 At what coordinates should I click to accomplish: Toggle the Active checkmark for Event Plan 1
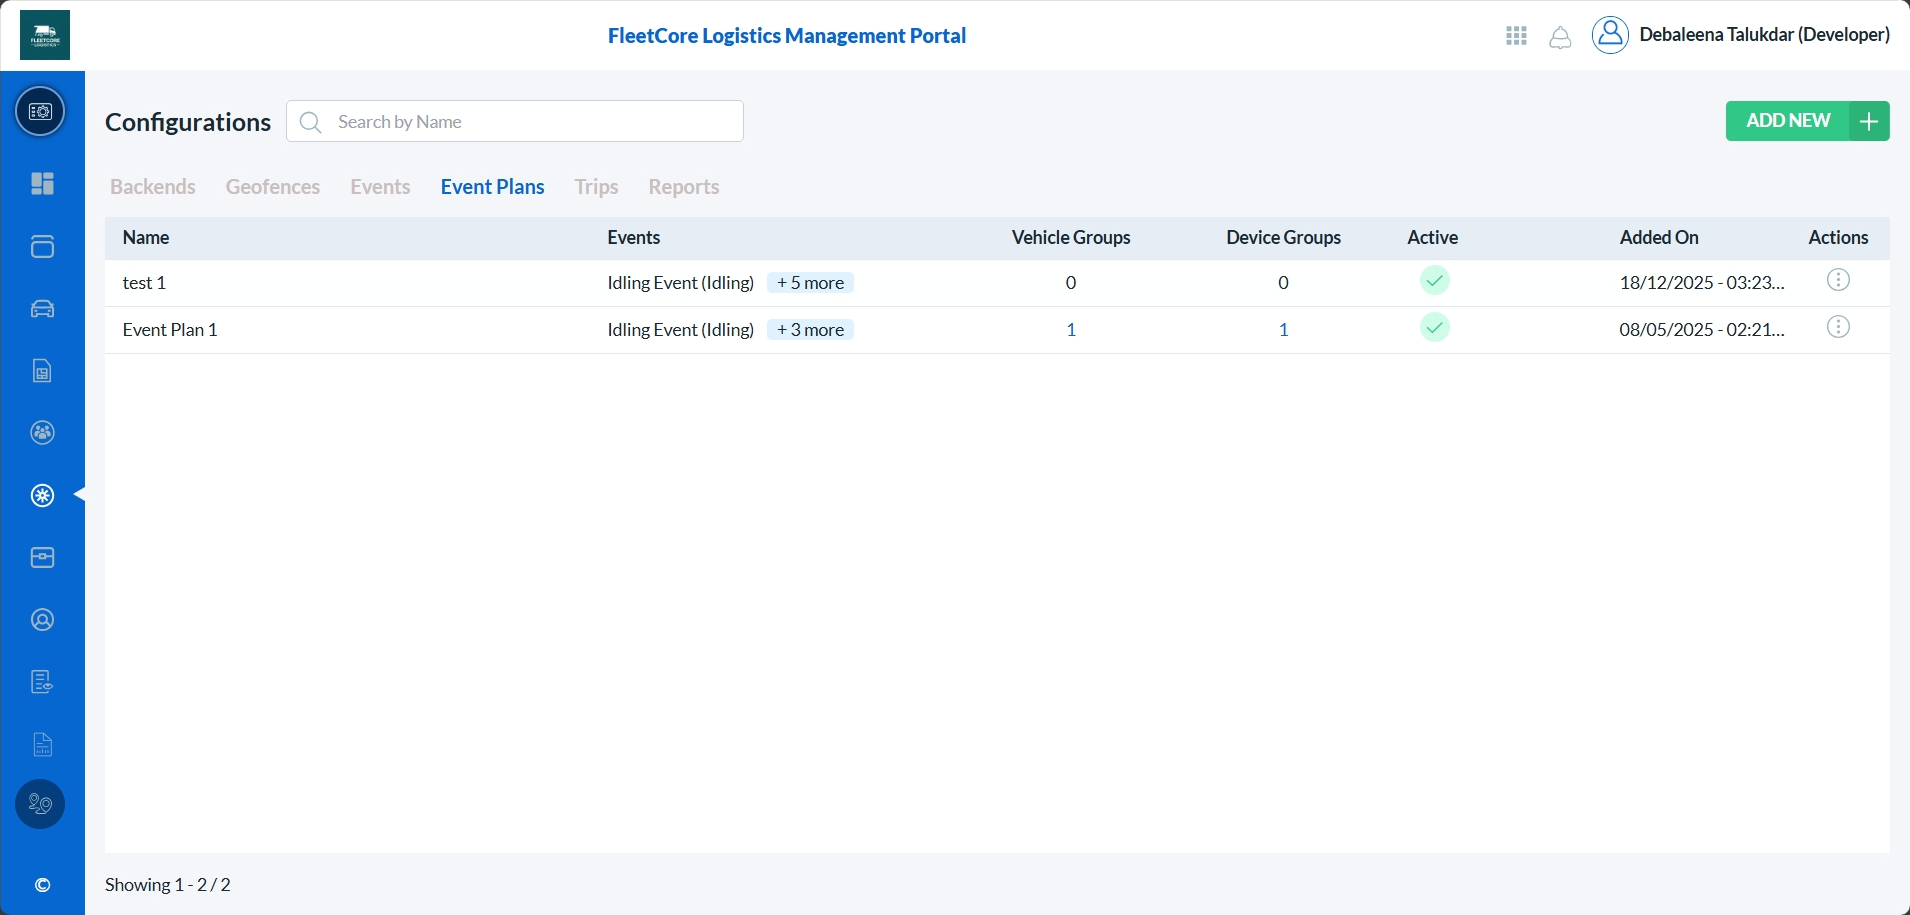(1434, 328)
